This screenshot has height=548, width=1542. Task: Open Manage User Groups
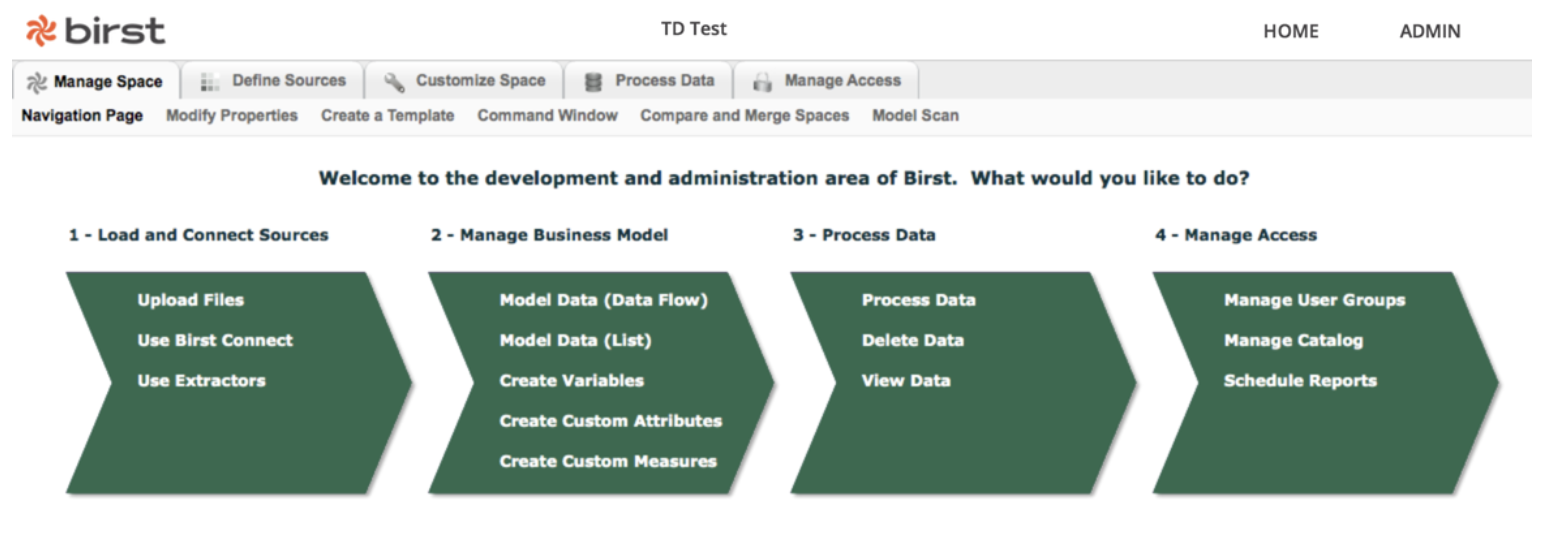click(x=1314, y=300)
